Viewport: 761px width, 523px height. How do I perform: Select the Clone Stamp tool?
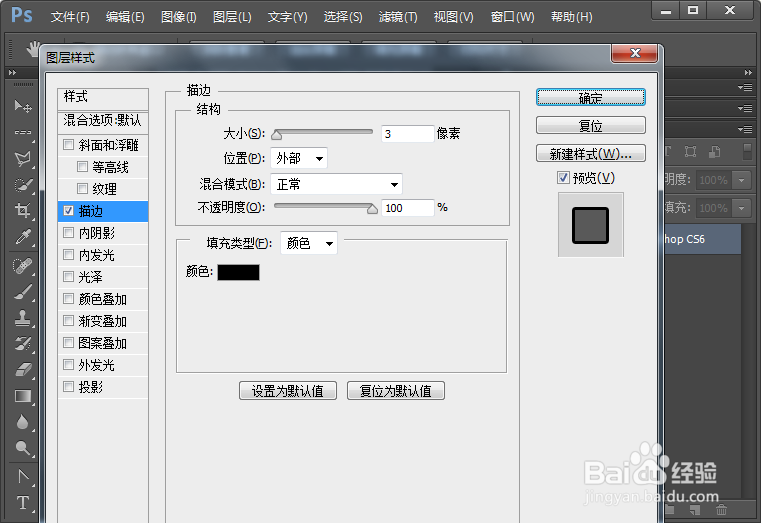[x=22, y=318]
